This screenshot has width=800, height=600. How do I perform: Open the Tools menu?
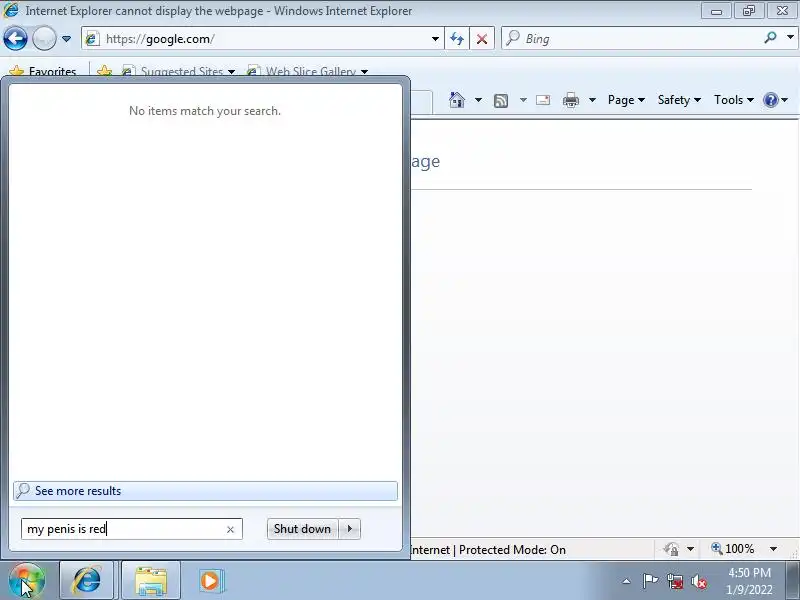coord(734,100)
